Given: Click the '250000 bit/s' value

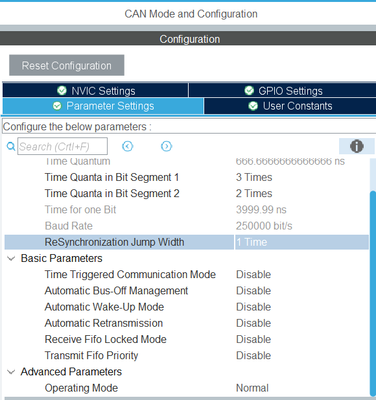Looking at the screenshot, I should click(264, 226).
